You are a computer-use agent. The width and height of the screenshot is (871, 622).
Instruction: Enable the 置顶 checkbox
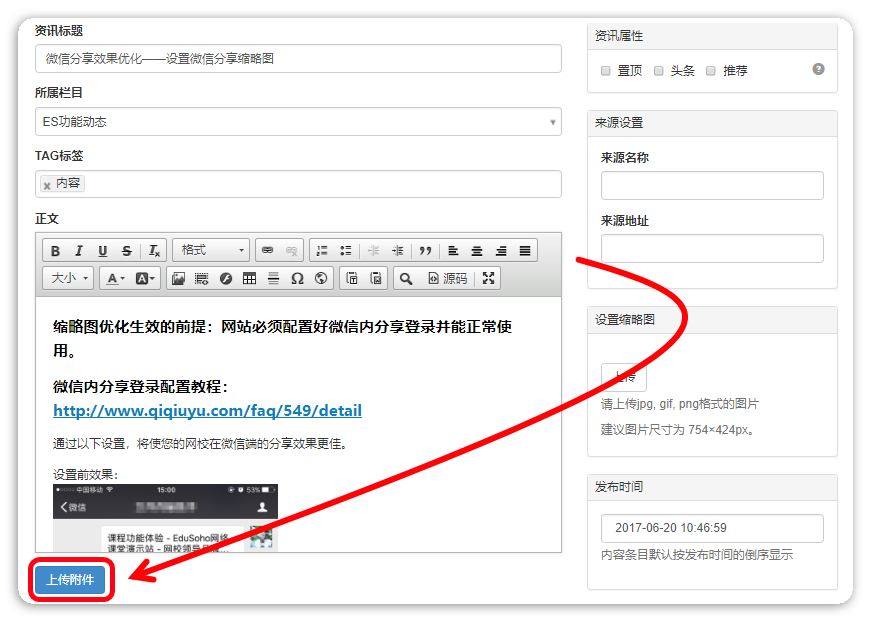(606, 71)
